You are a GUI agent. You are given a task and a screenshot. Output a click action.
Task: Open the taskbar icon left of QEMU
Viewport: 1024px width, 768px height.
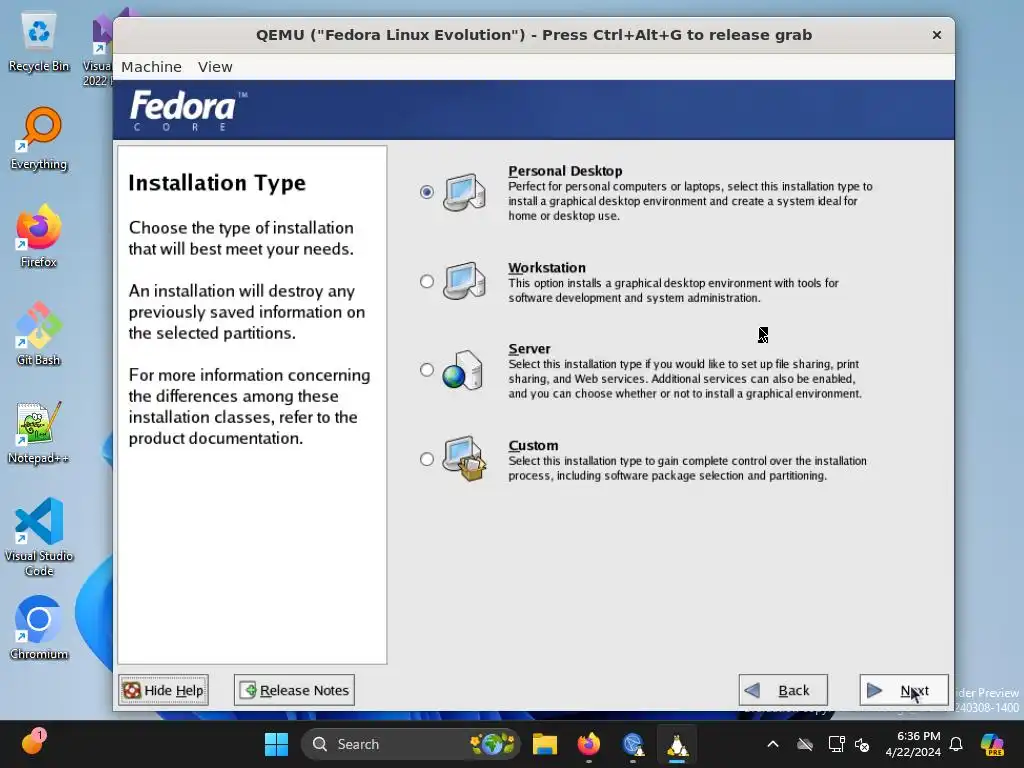(633, 744)
